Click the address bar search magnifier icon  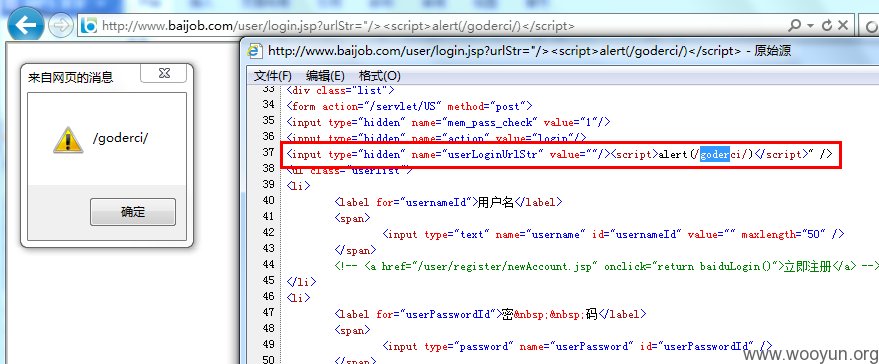pos(795,26)
